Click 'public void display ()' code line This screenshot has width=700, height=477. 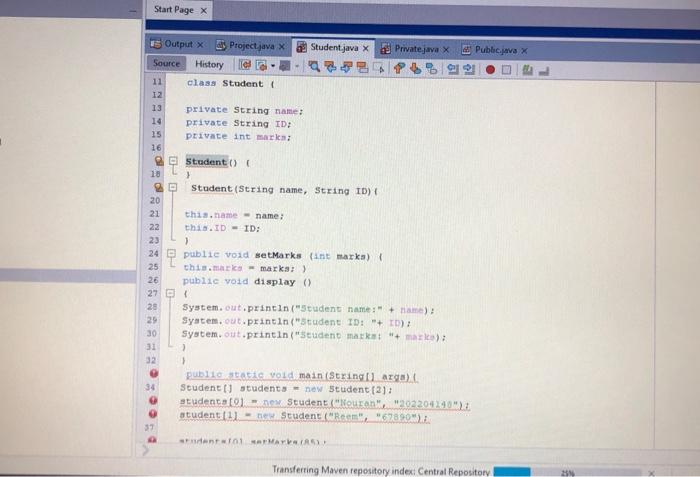coord(247,281)
